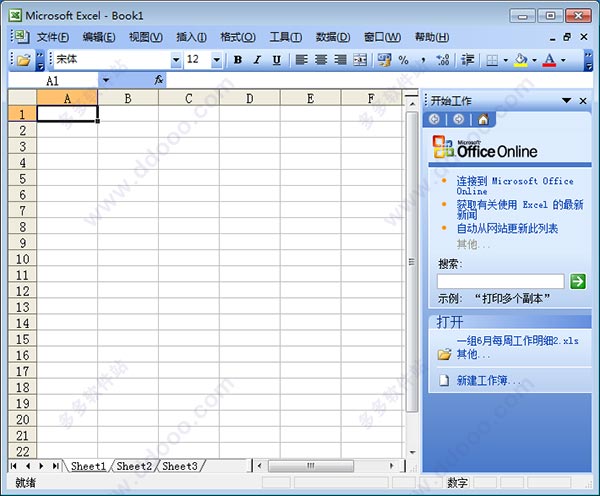600x496 pixels.
Task: Open the font name dropdown
Action: [x=176, y=60]
